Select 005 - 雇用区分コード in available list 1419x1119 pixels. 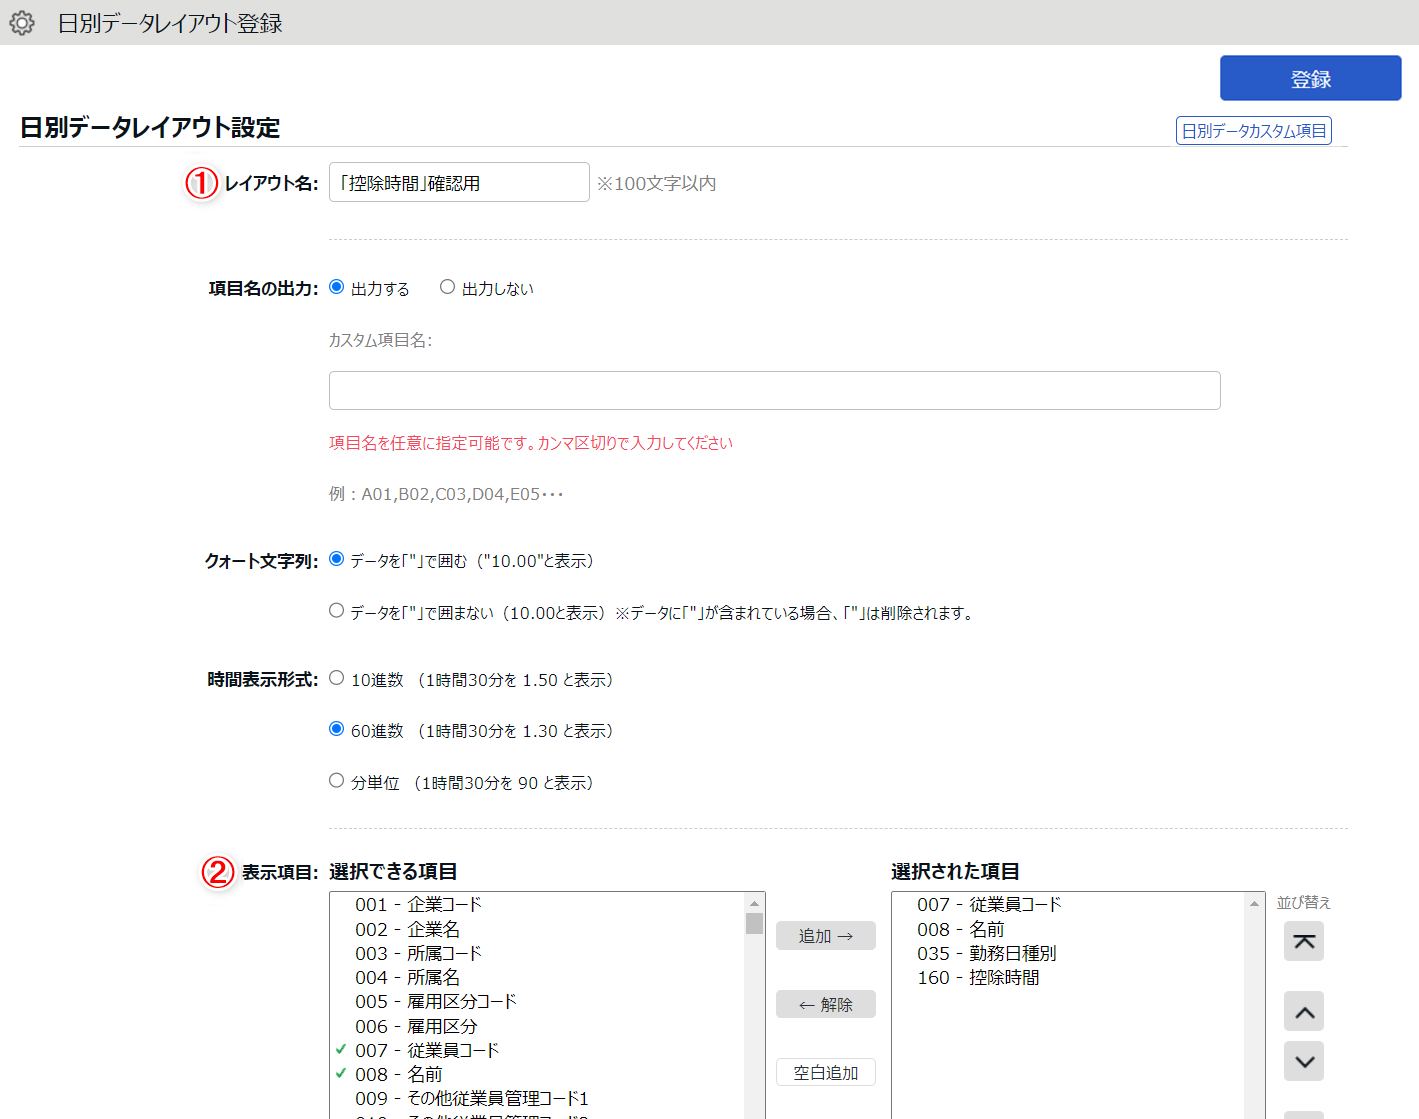(537, 1001)
